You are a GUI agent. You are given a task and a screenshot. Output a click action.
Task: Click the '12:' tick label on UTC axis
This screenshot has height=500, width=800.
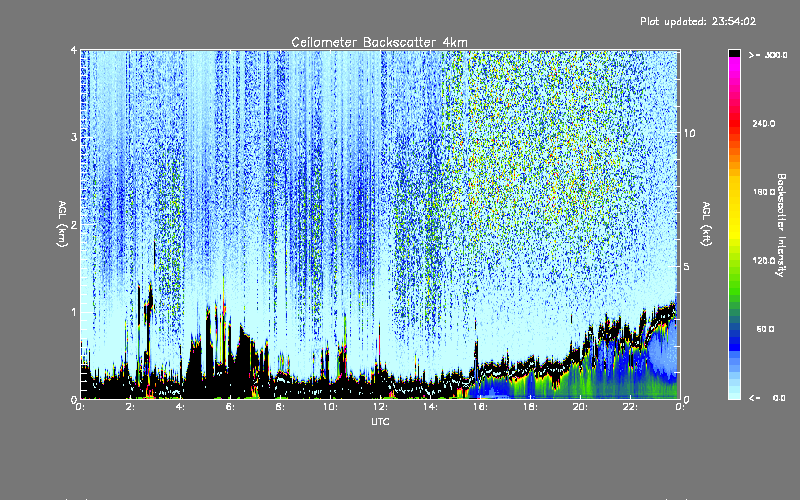(380, 407)
